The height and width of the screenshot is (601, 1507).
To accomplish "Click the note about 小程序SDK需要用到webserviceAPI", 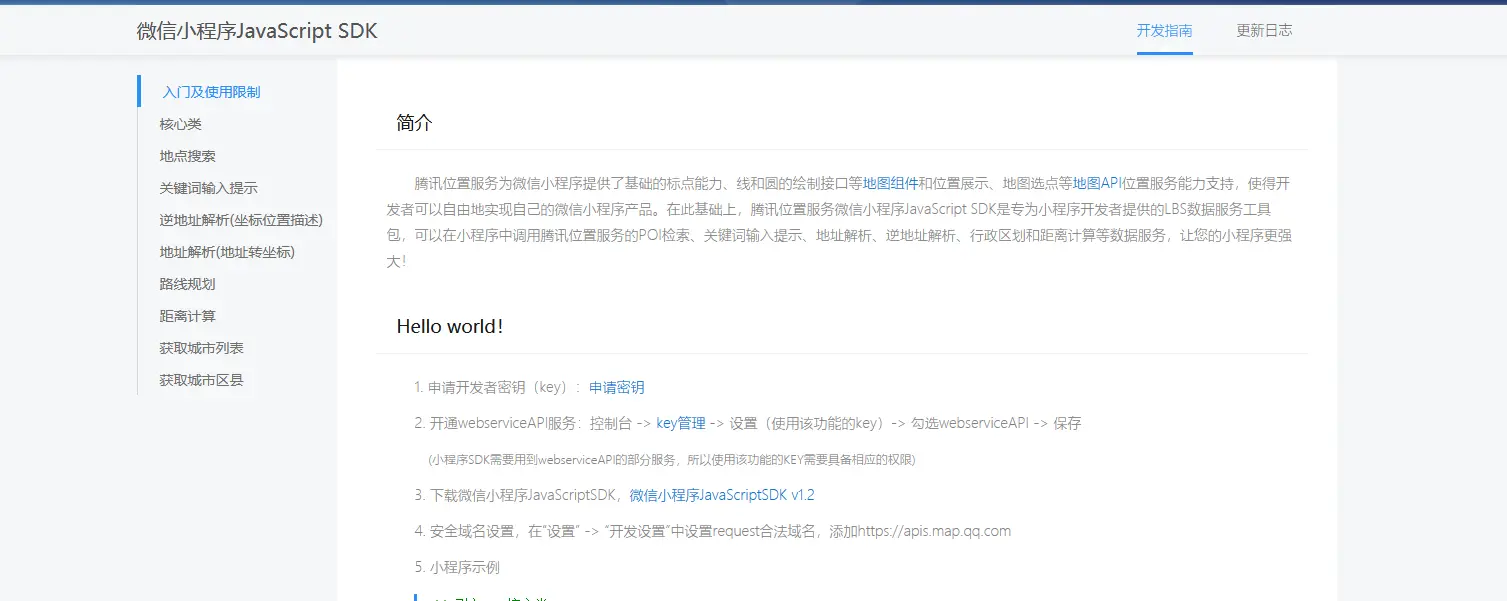I will (672, 460).
